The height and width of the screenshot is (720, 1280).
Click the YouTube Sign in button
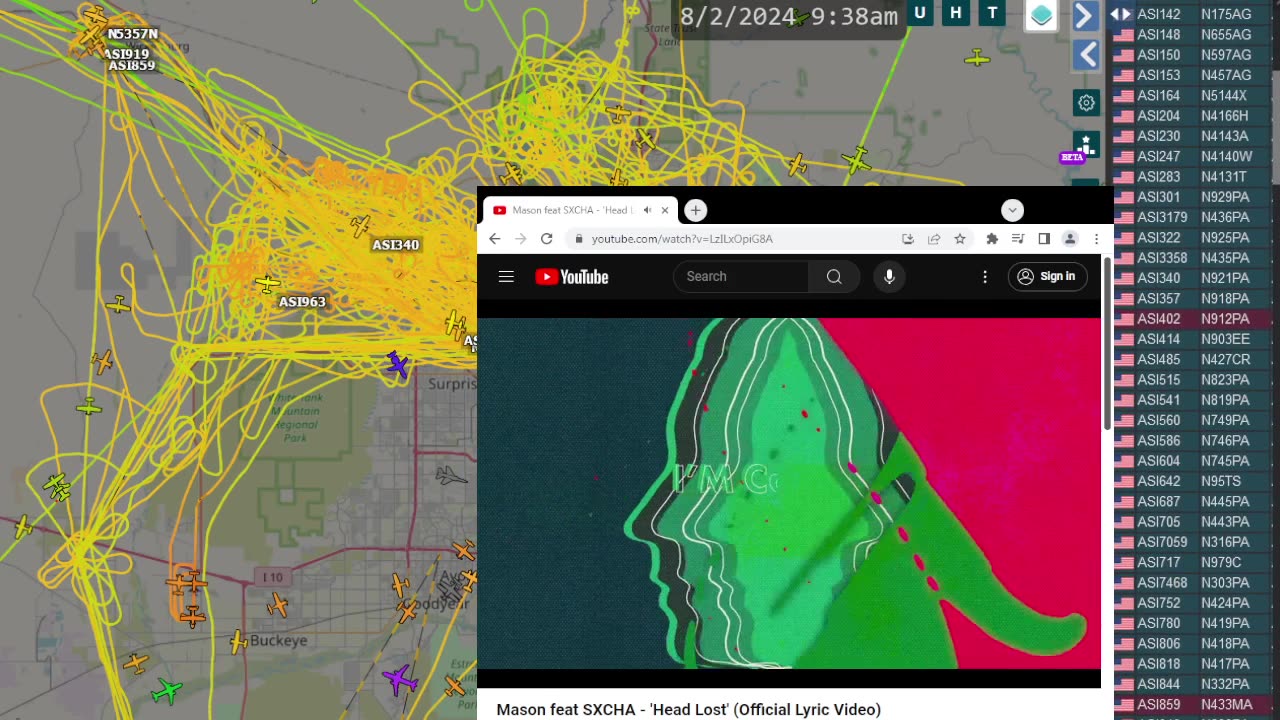point(1047,277)
